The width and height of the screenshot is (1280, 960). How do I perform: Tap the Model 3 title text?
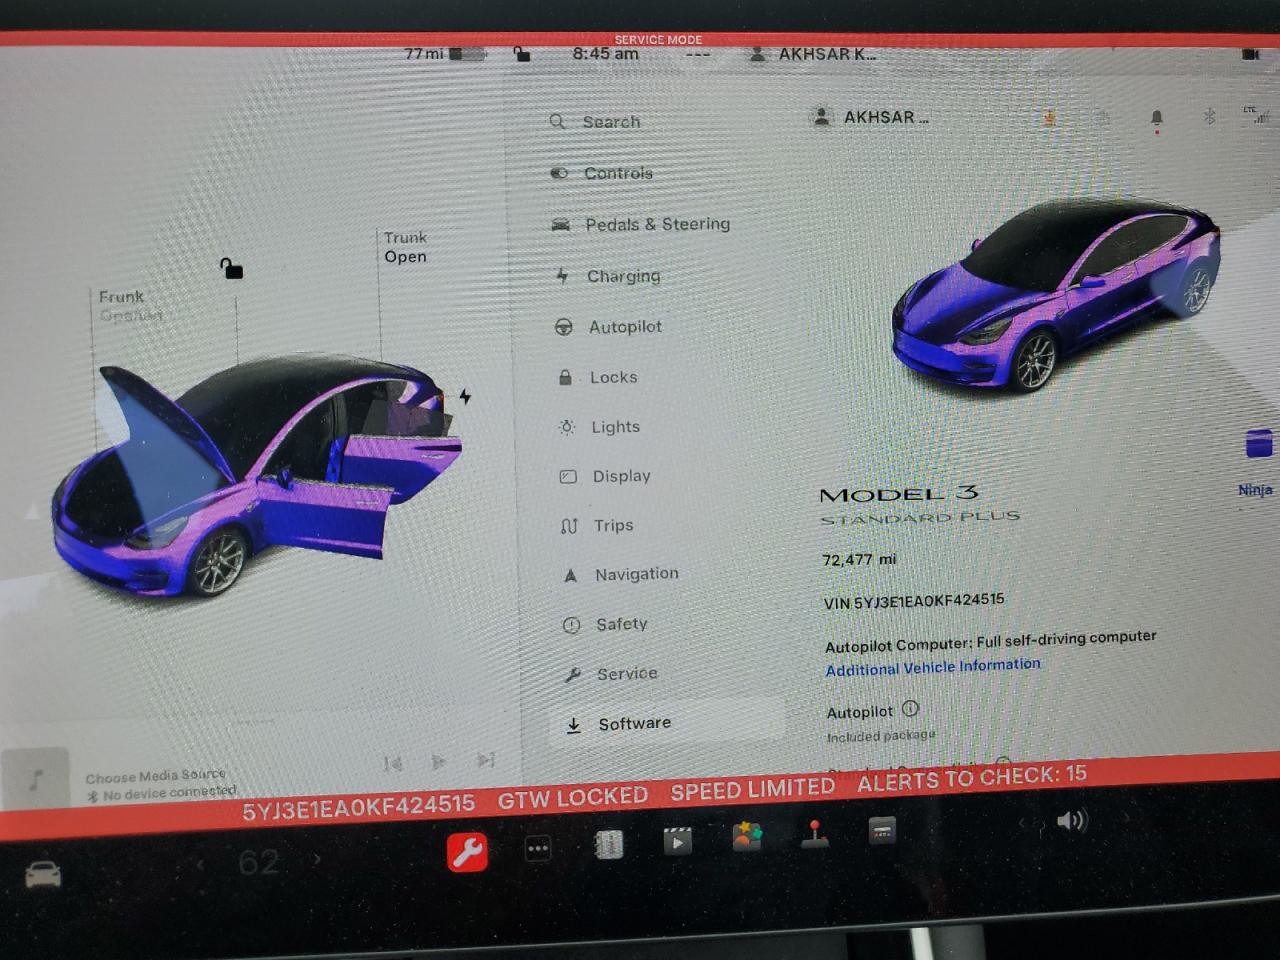[x=898, y=494]
